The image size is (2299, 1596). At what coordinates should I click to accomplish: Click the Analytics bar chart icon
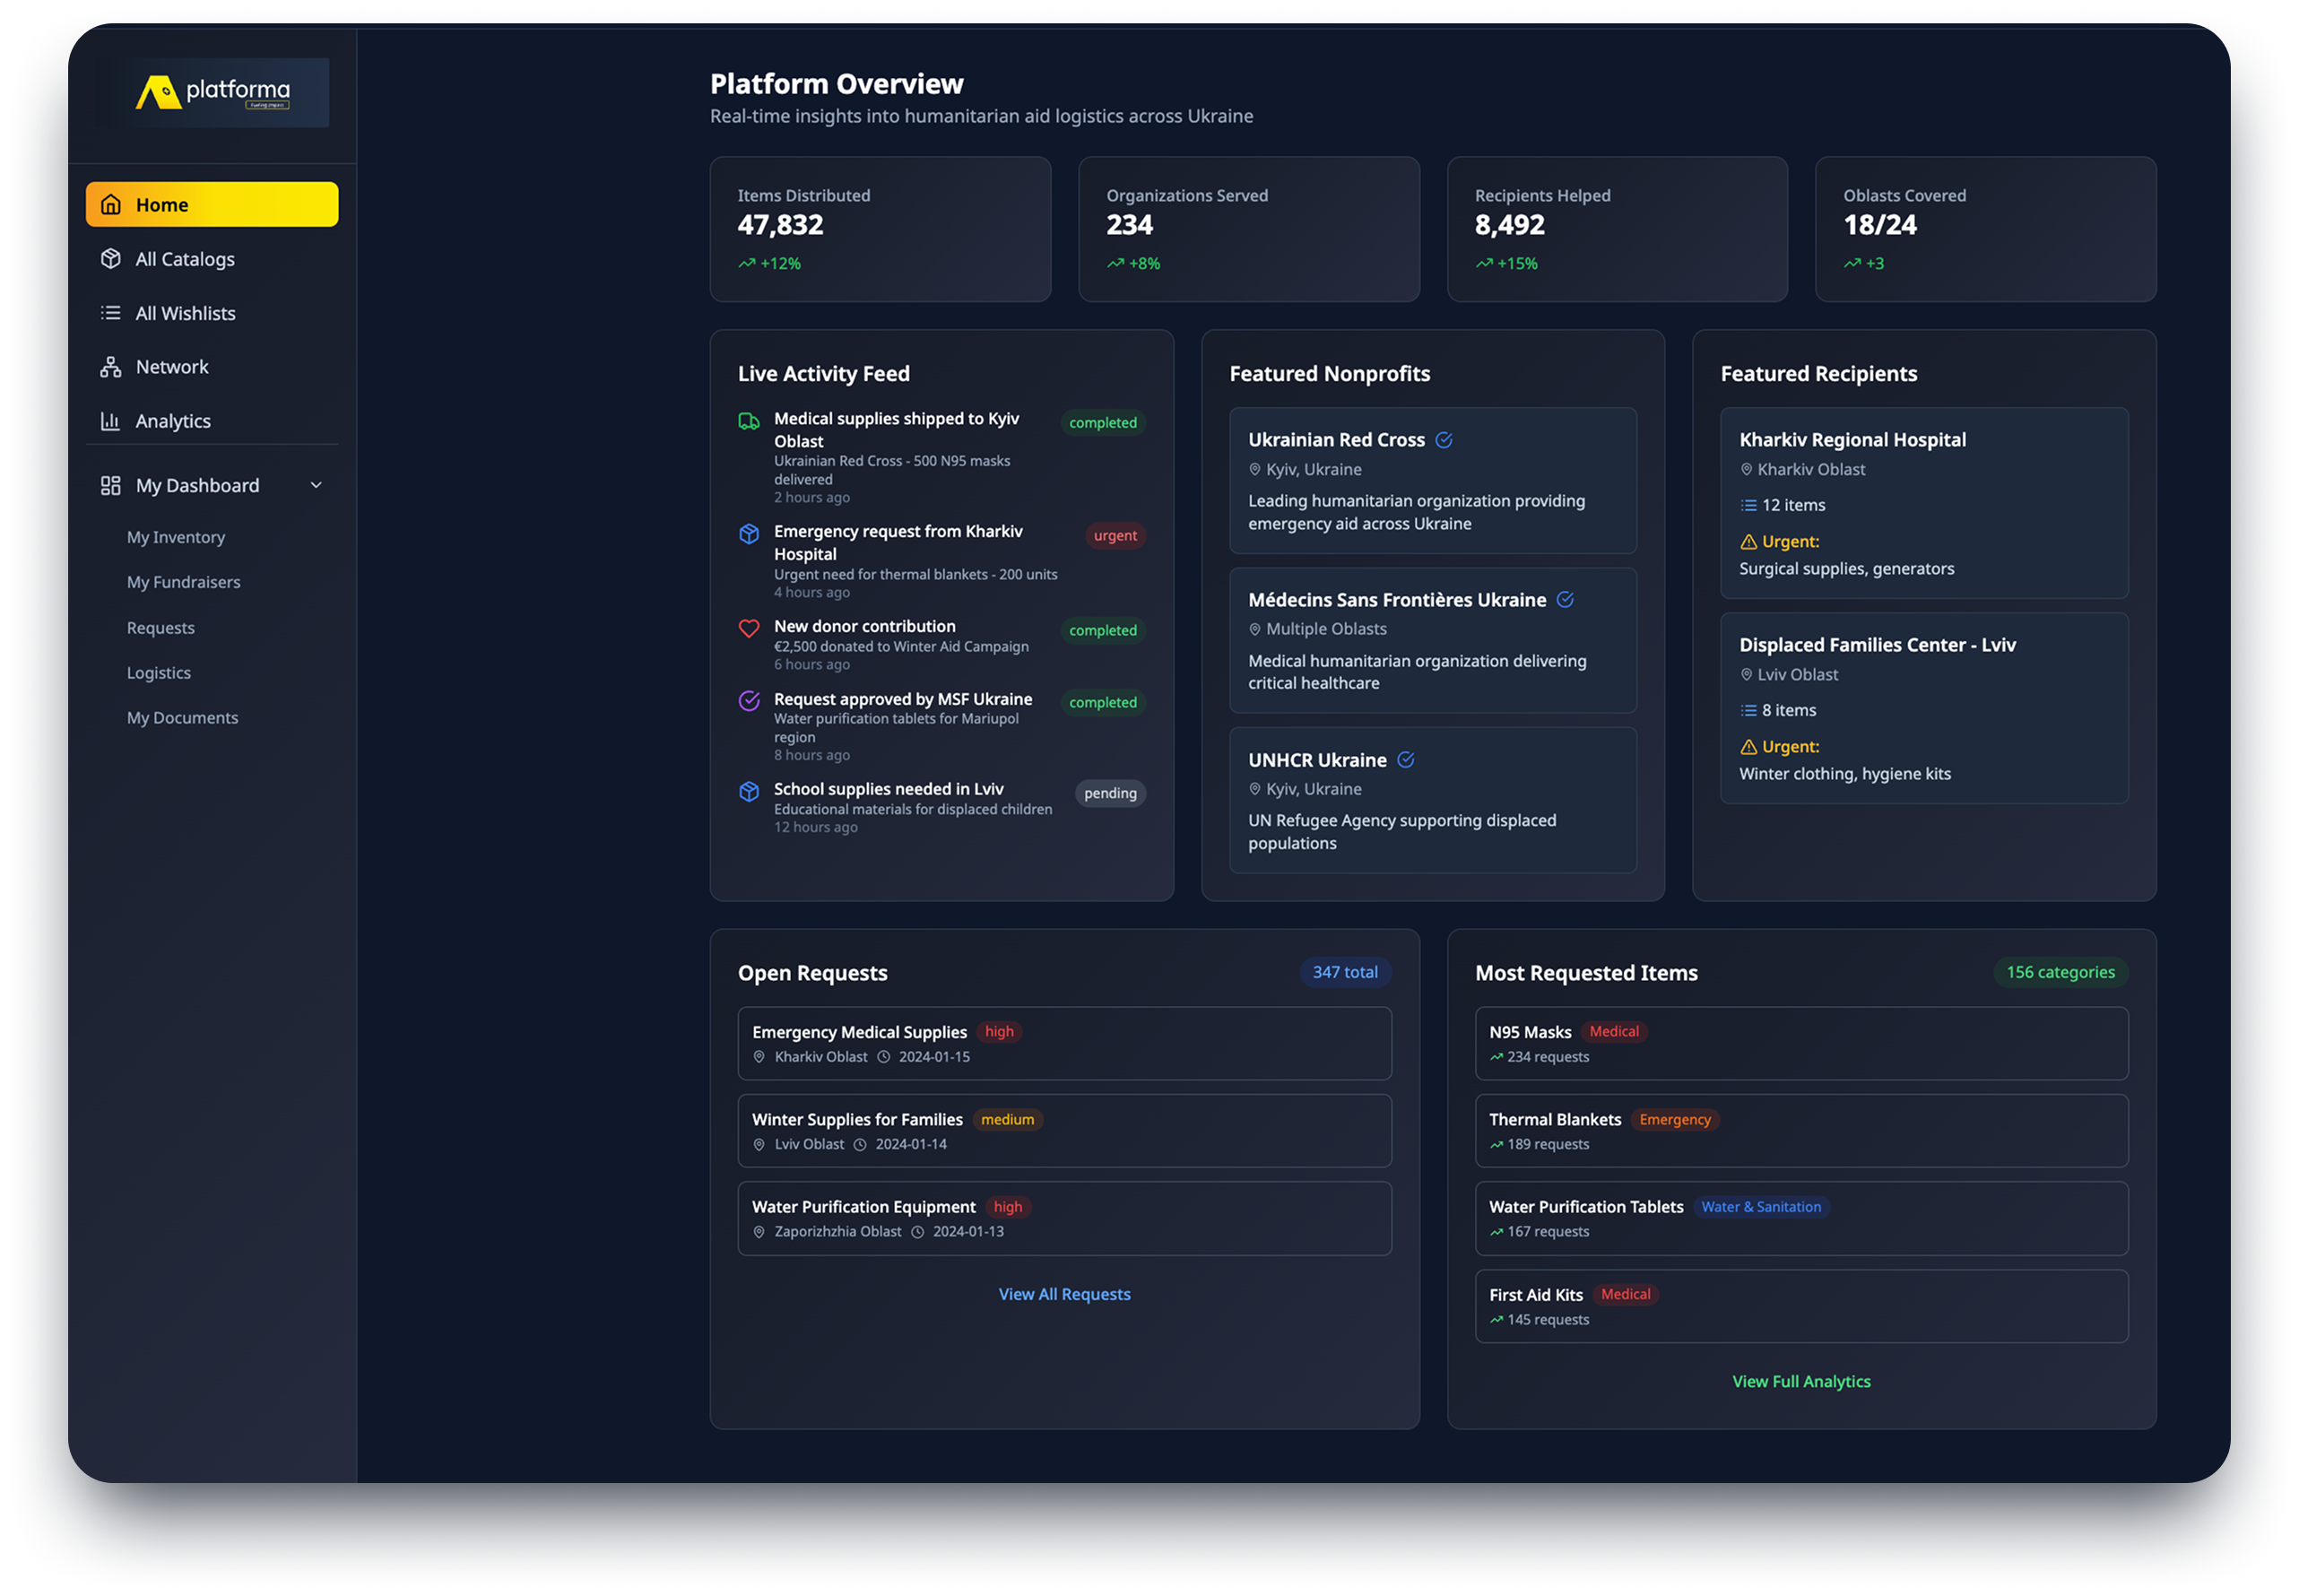111,421
